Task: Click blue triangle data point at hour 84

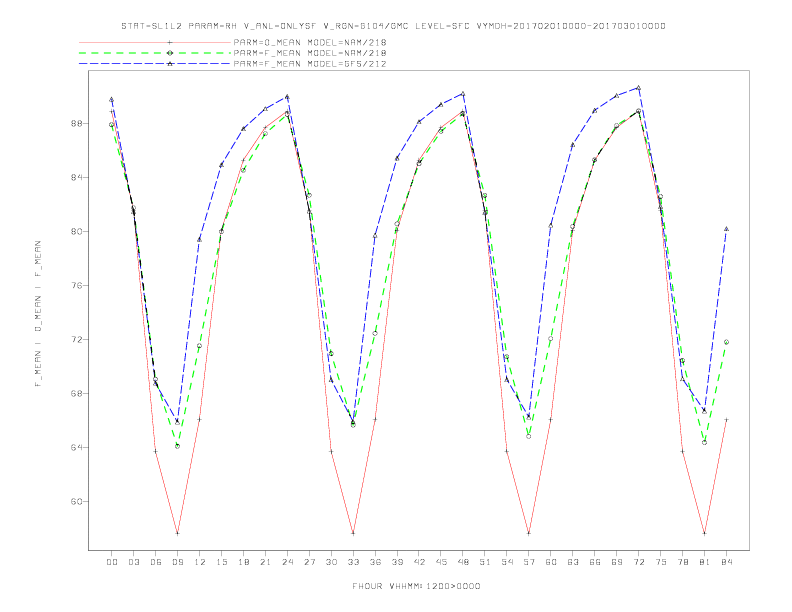Action: 726,229
